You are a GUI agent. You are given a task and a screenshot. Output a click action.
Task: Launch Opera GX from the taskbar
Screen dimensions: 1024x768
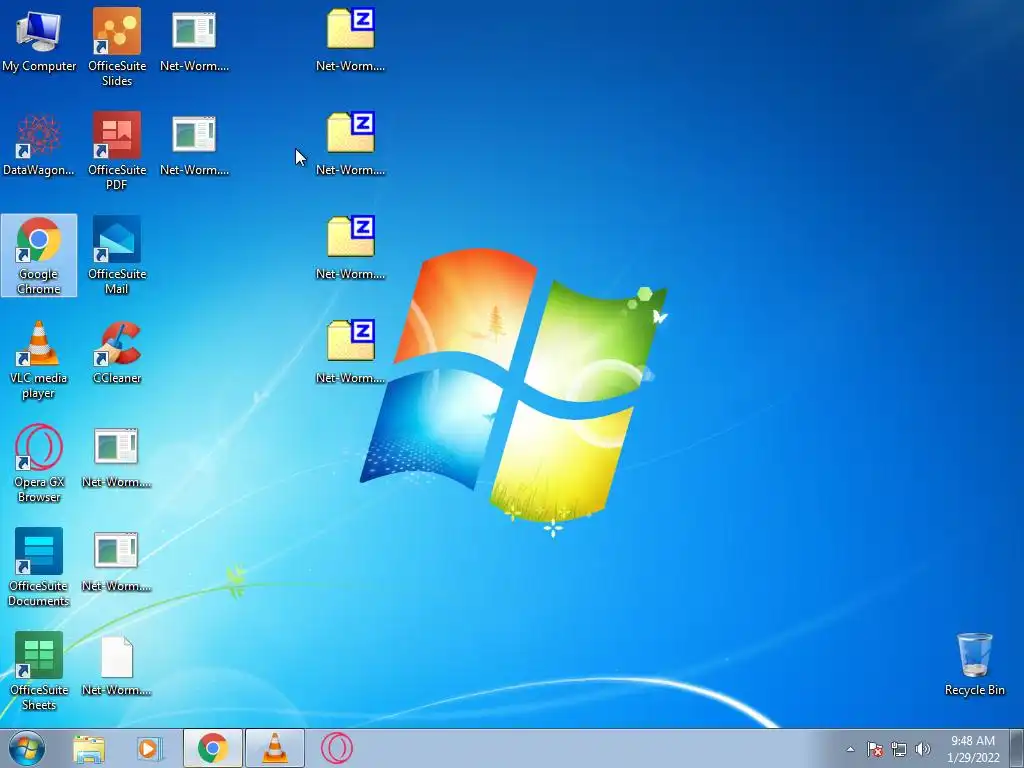336,748
